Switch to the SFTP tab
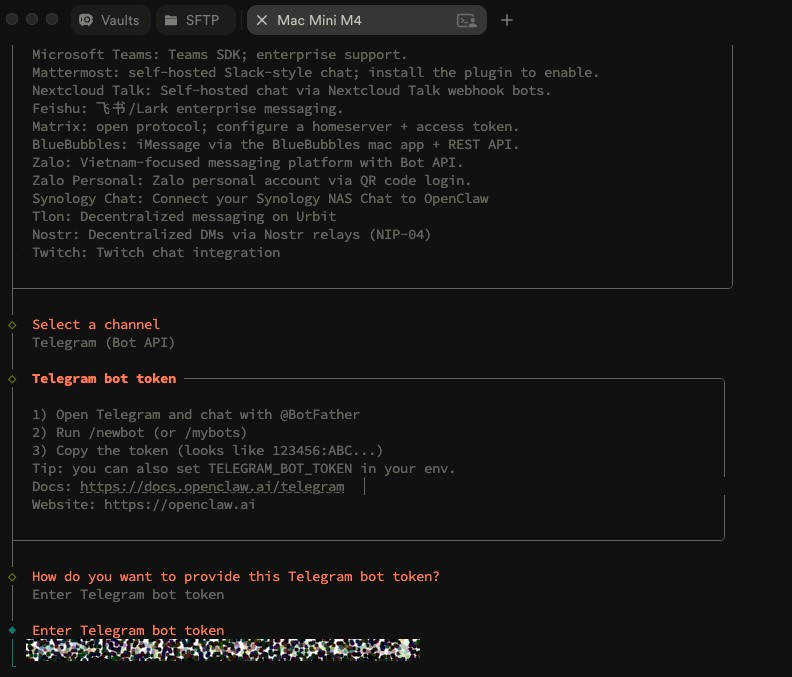 pyautogui.click(x=202, y=20)
